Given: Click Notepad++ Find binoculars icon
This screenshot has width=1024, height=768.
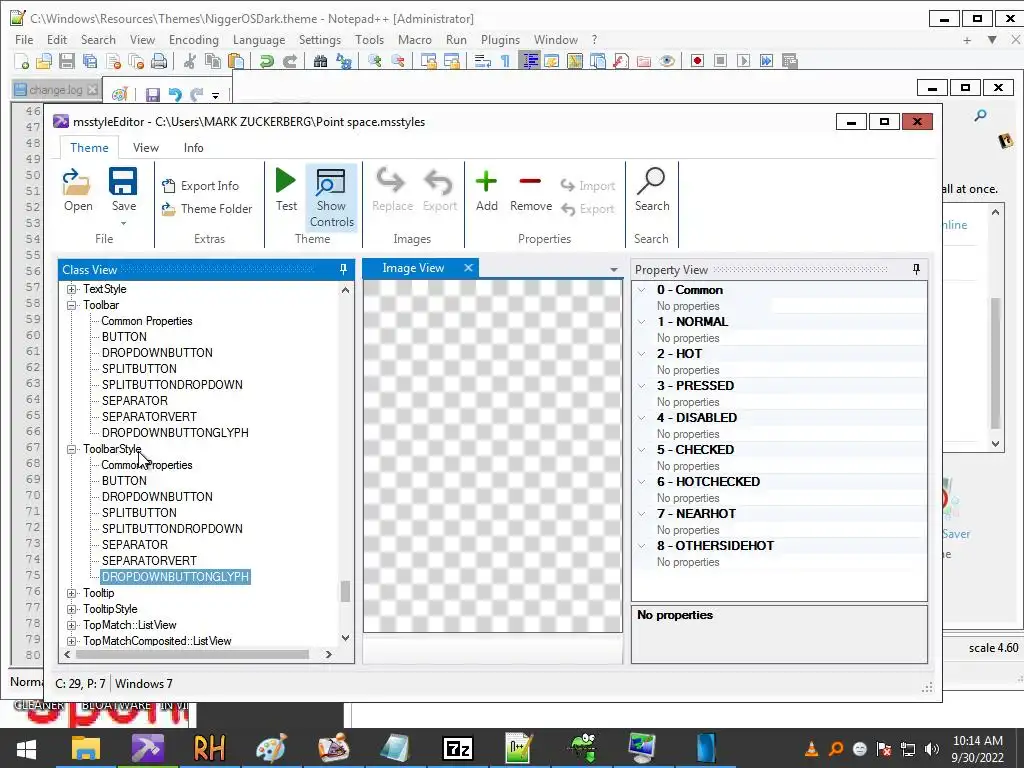Looking at the screenshot, I should [x=320, y=61].
